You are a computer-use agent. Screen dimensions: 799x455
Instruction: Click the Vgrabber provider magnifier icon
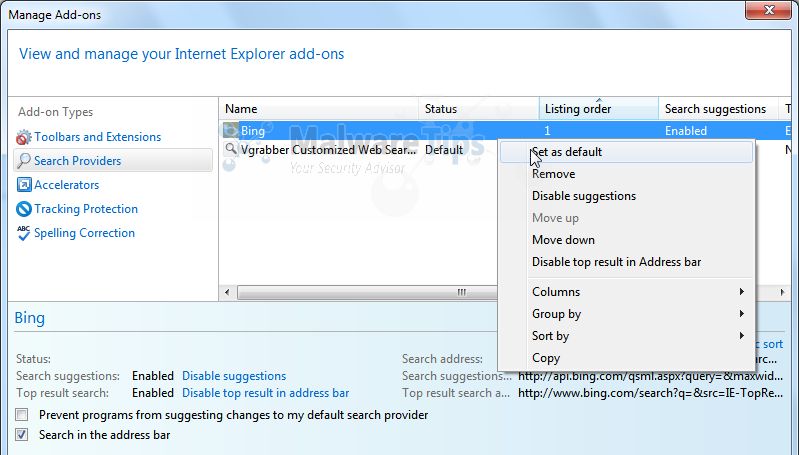[x=231, y=149]
